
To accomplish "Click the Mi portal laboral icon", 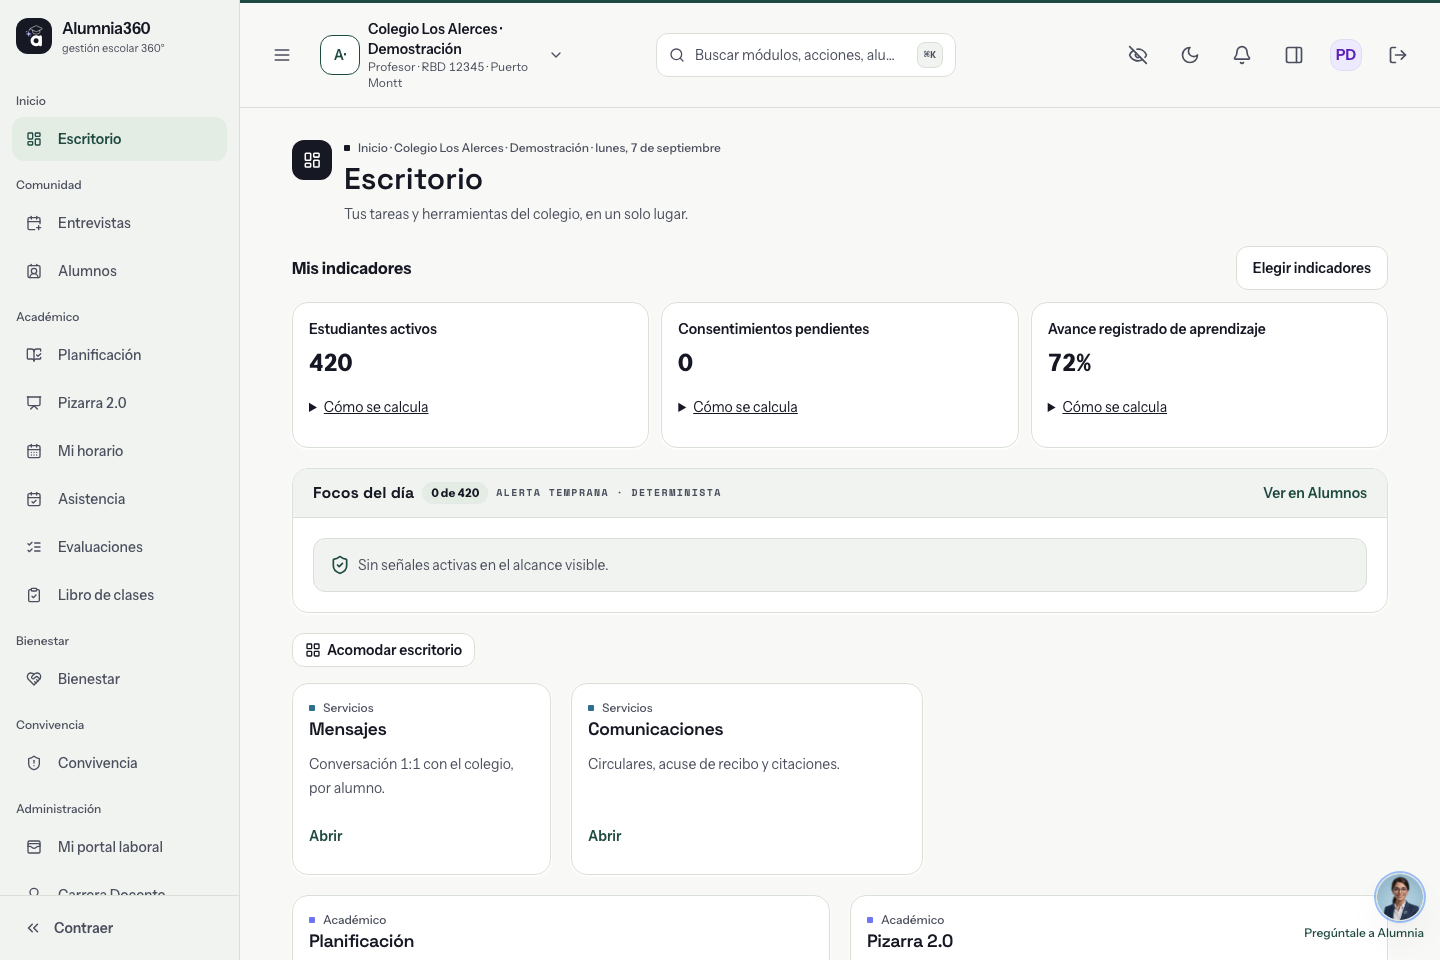I will pyautogui.click(x=34, y=847).
